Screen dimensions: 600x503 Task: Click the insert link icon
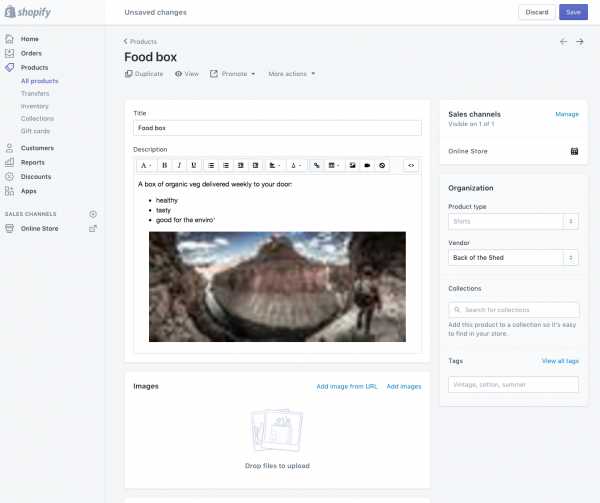316,165
